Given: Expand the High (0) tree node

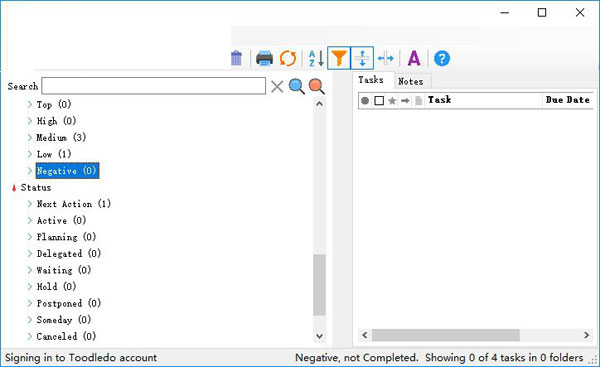Looking at the screenshot, I should 30,121.
